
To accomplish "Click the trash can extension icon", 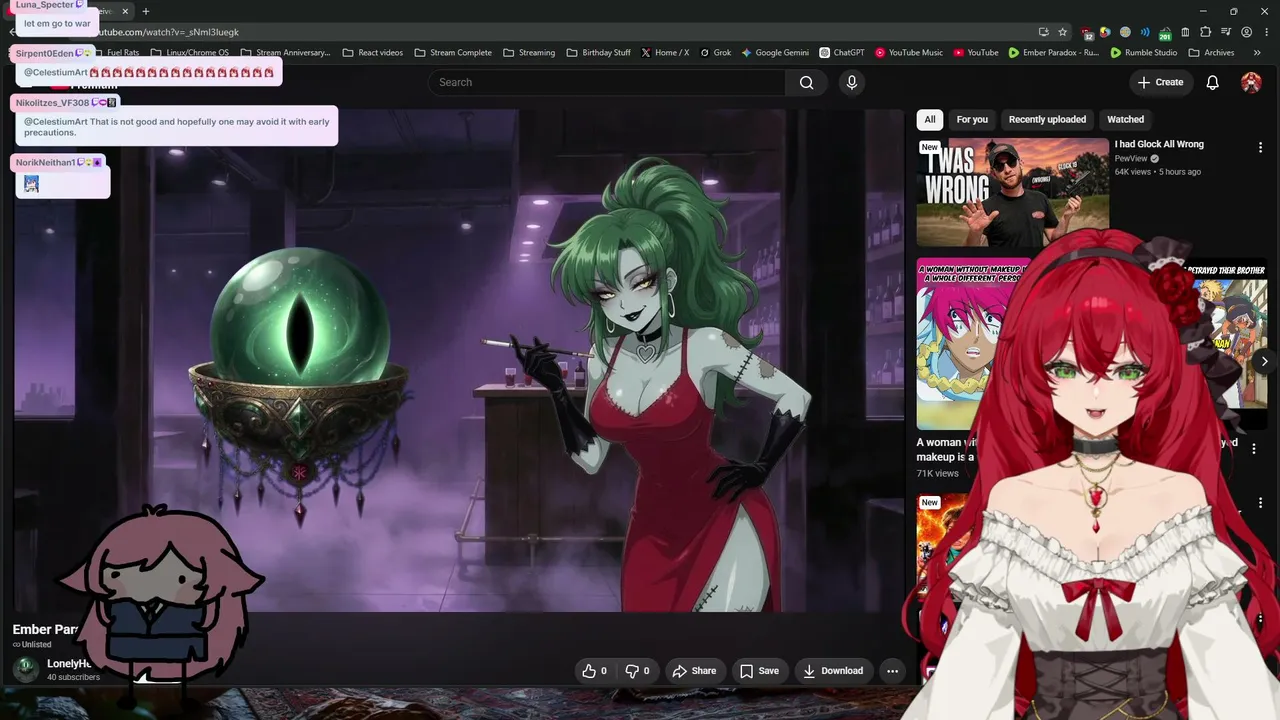I will click(x=1185, y=32).
